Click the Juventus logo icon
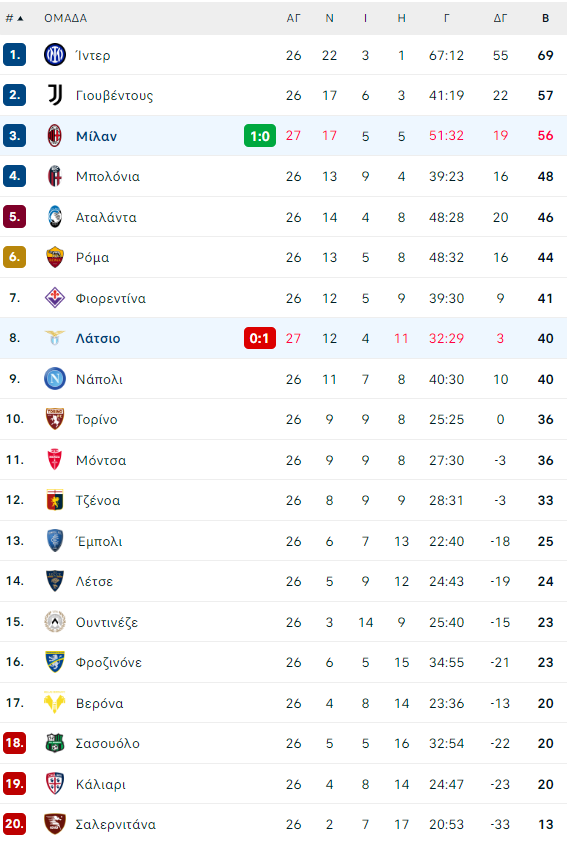Image resolution: width=567 pixels, height=841 pixels. 55,95
